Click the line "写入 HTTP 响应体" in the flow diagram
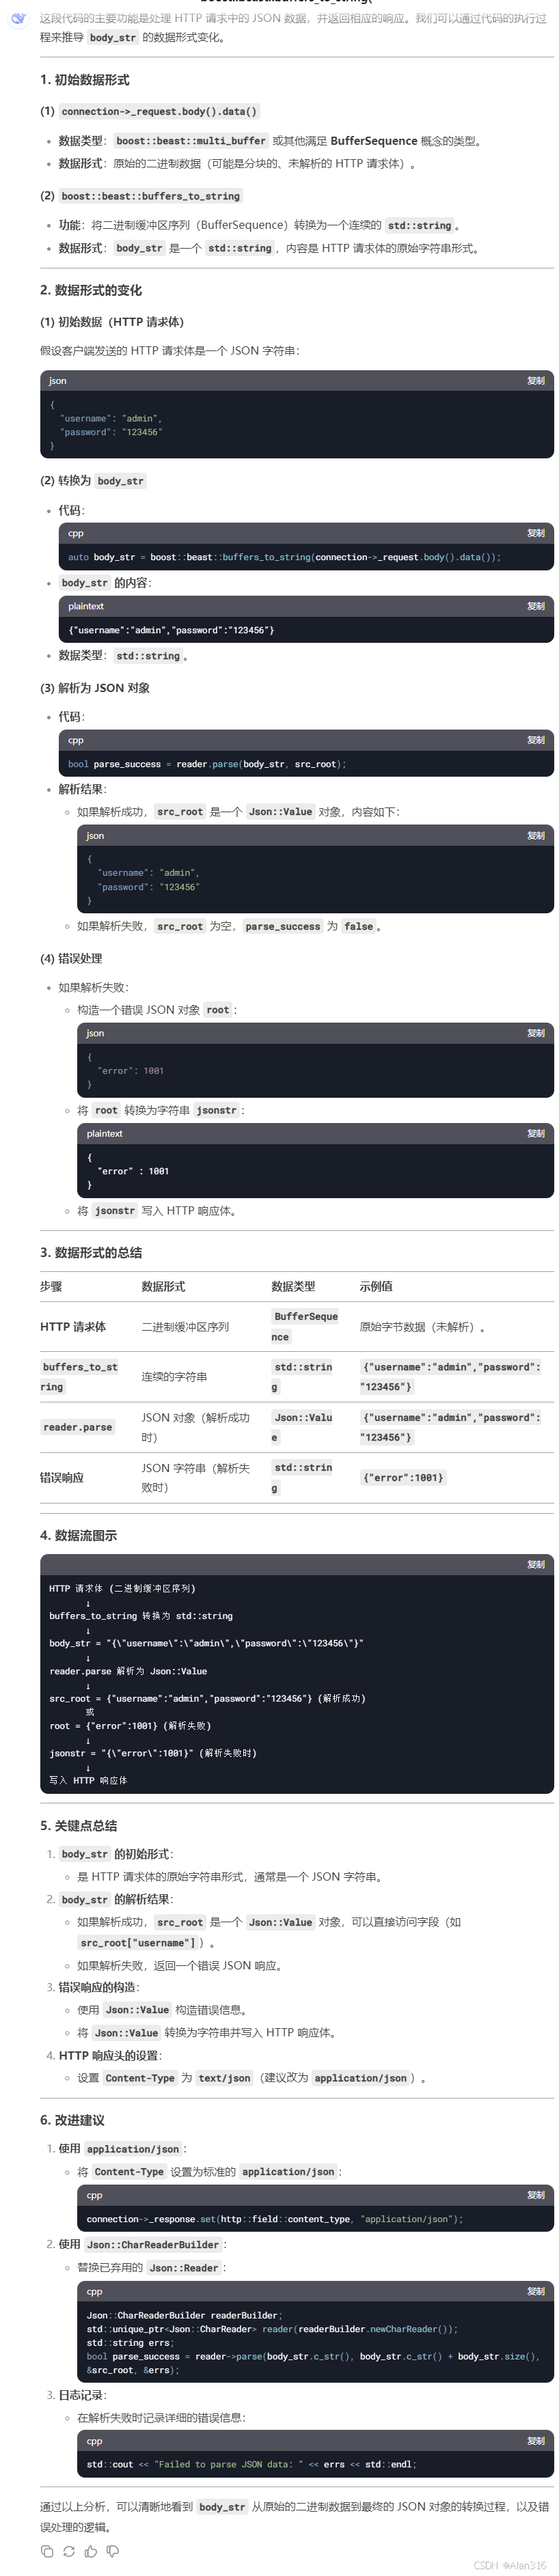The image size is (559, 2576). tap(88, 1780)
